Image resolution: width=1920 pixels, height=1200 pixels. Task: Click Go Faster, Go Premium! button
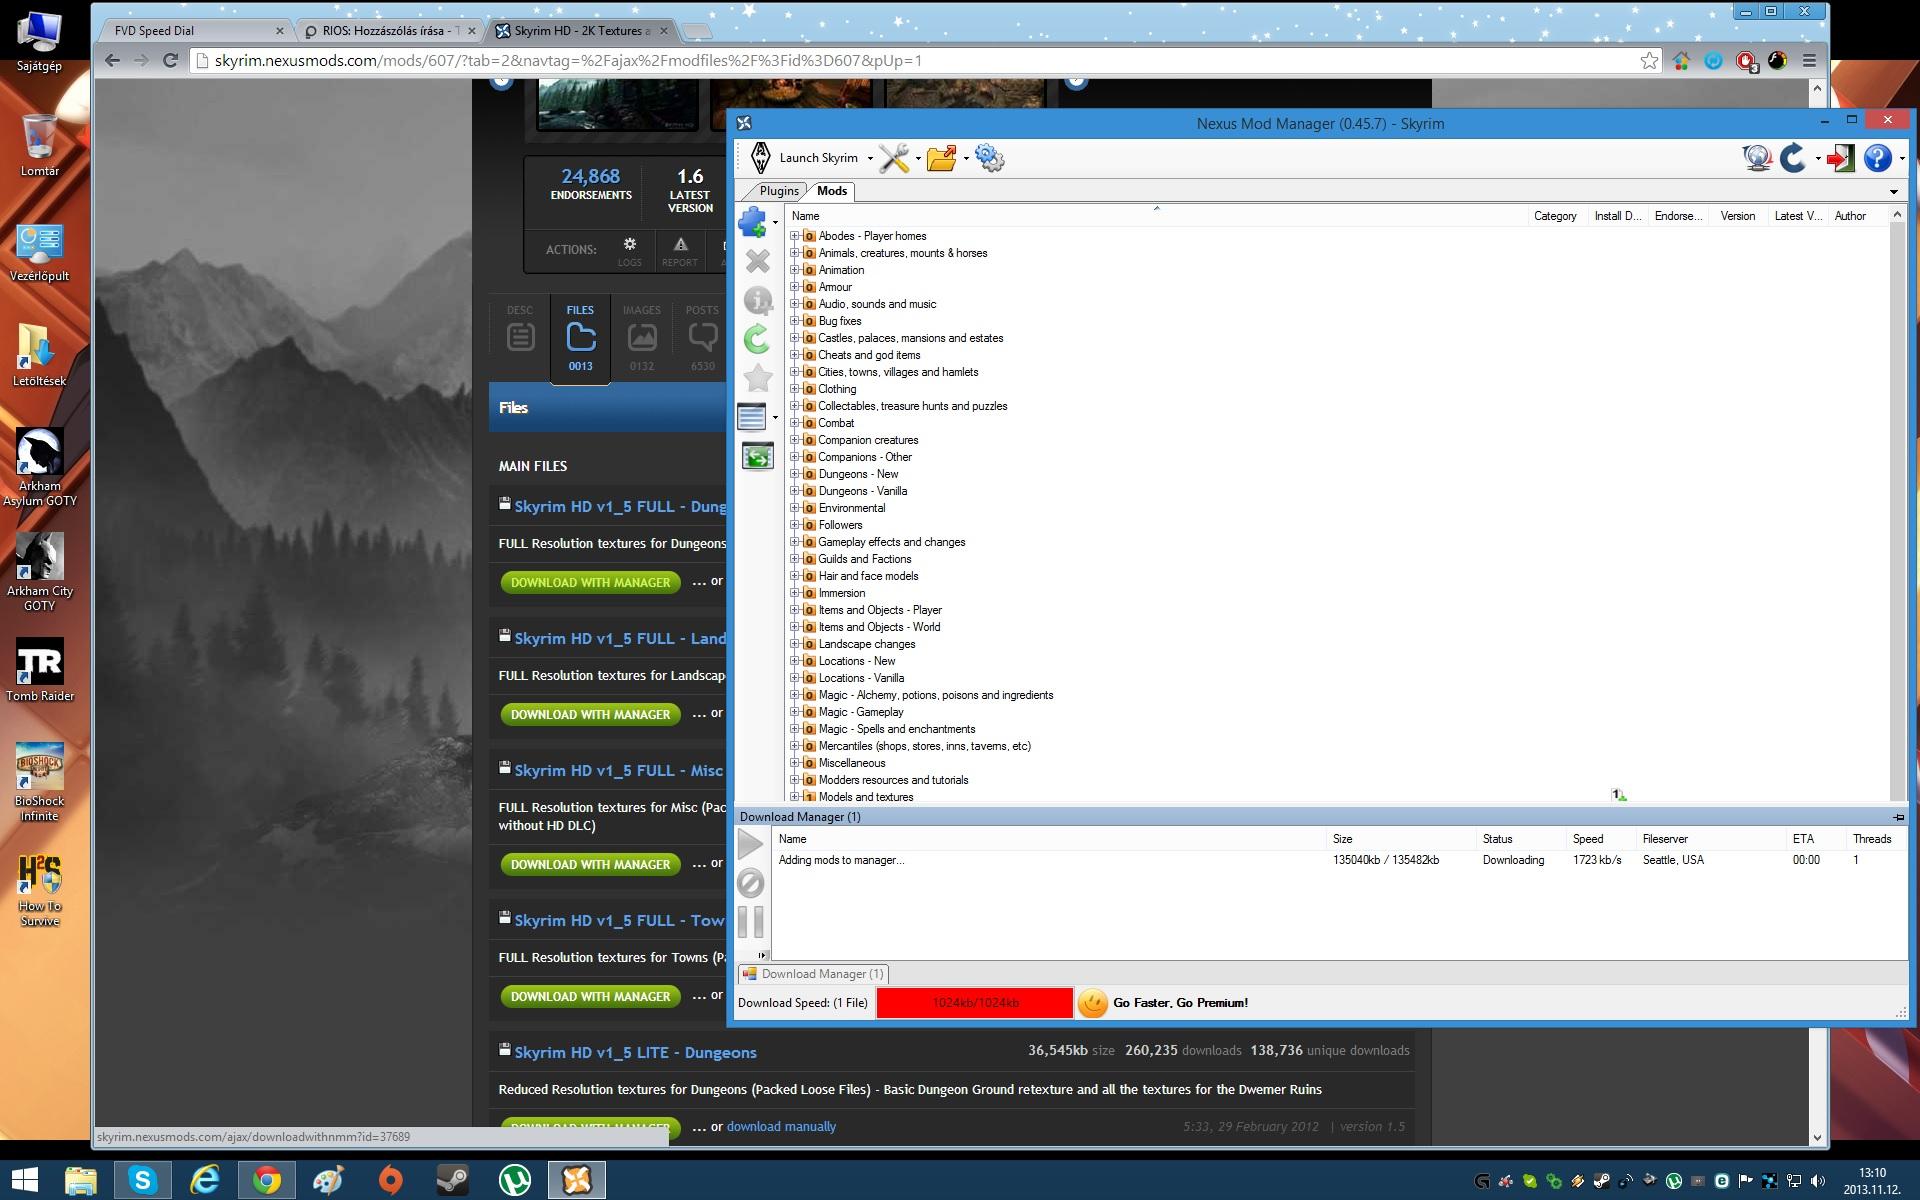click(x=1180, y=1003)
